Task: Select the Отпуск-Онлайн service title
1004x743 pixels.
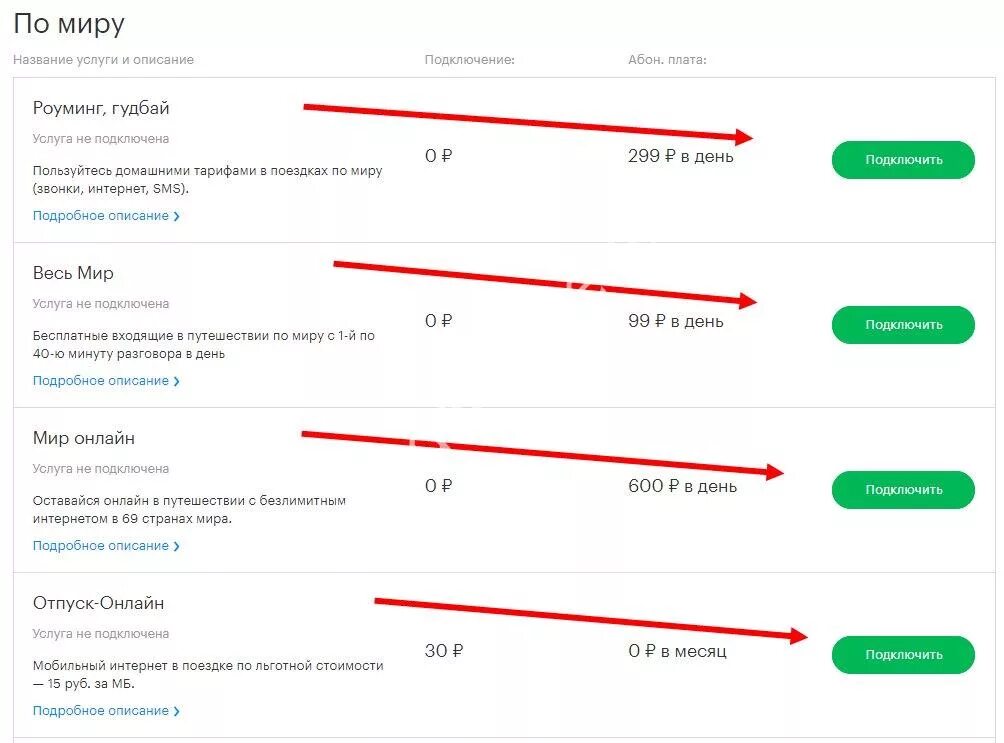Action: (x=99, y=603)
